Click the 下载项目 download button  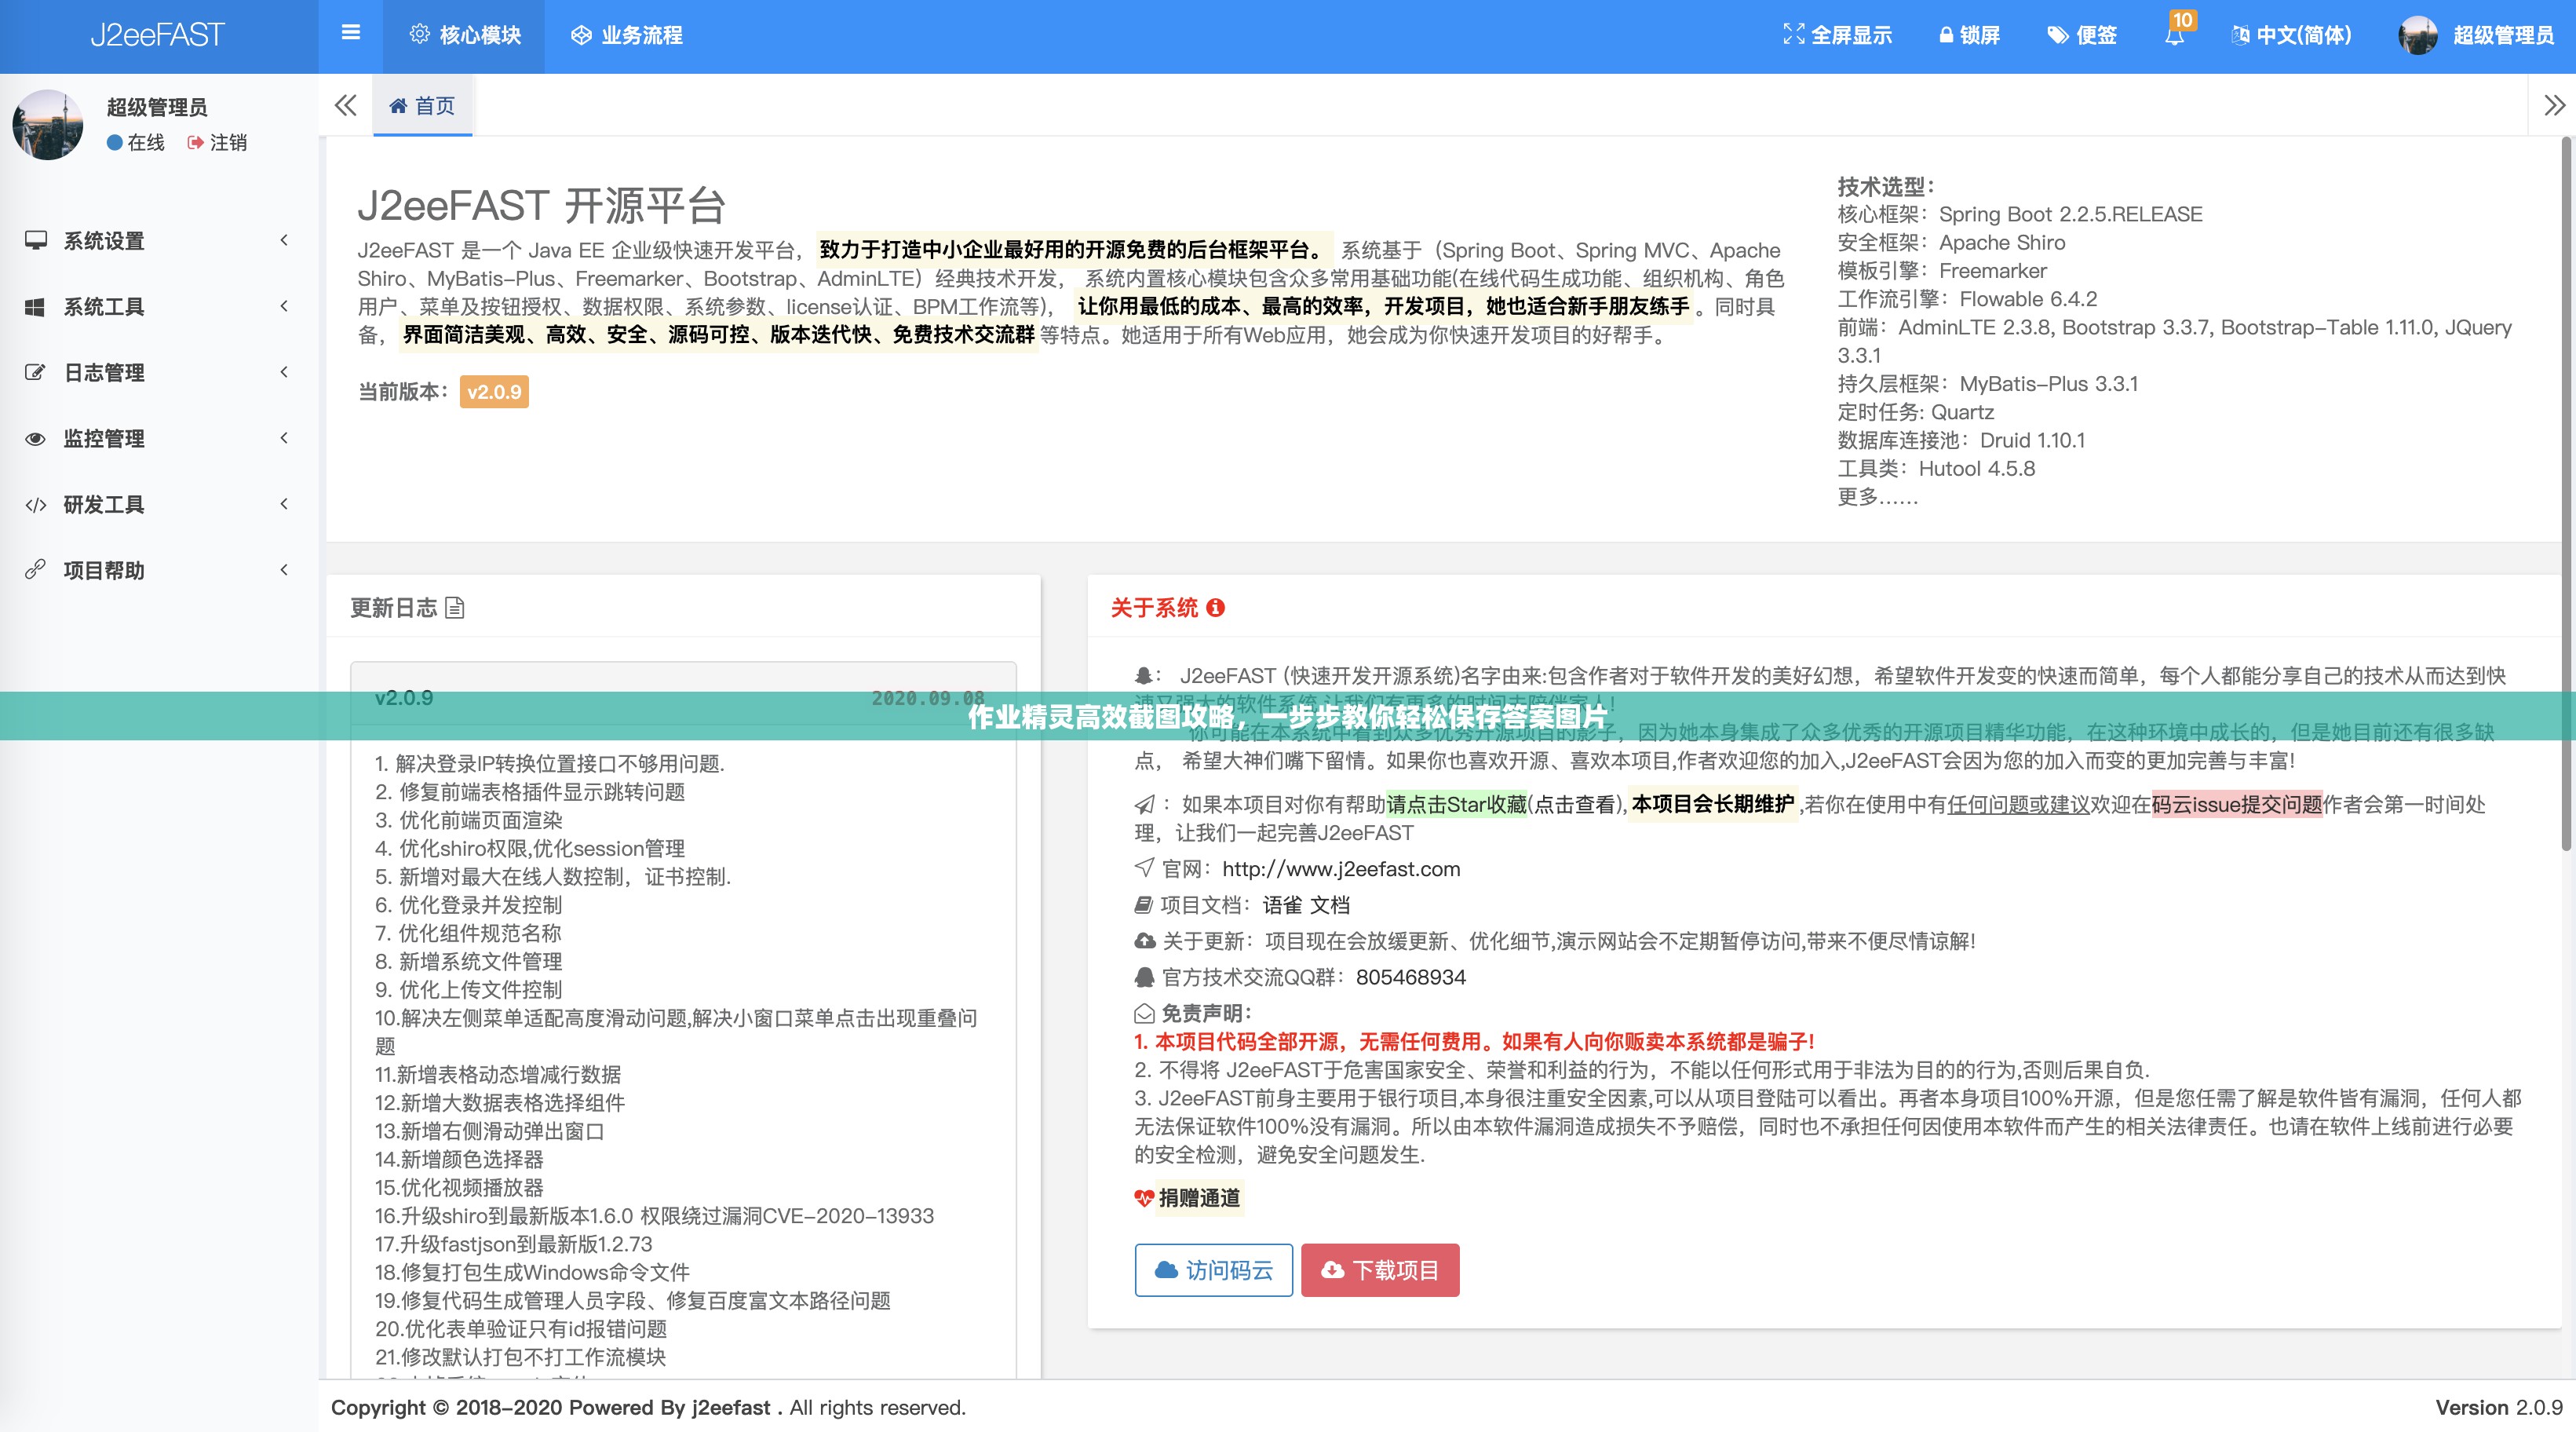[1380, 1270]
